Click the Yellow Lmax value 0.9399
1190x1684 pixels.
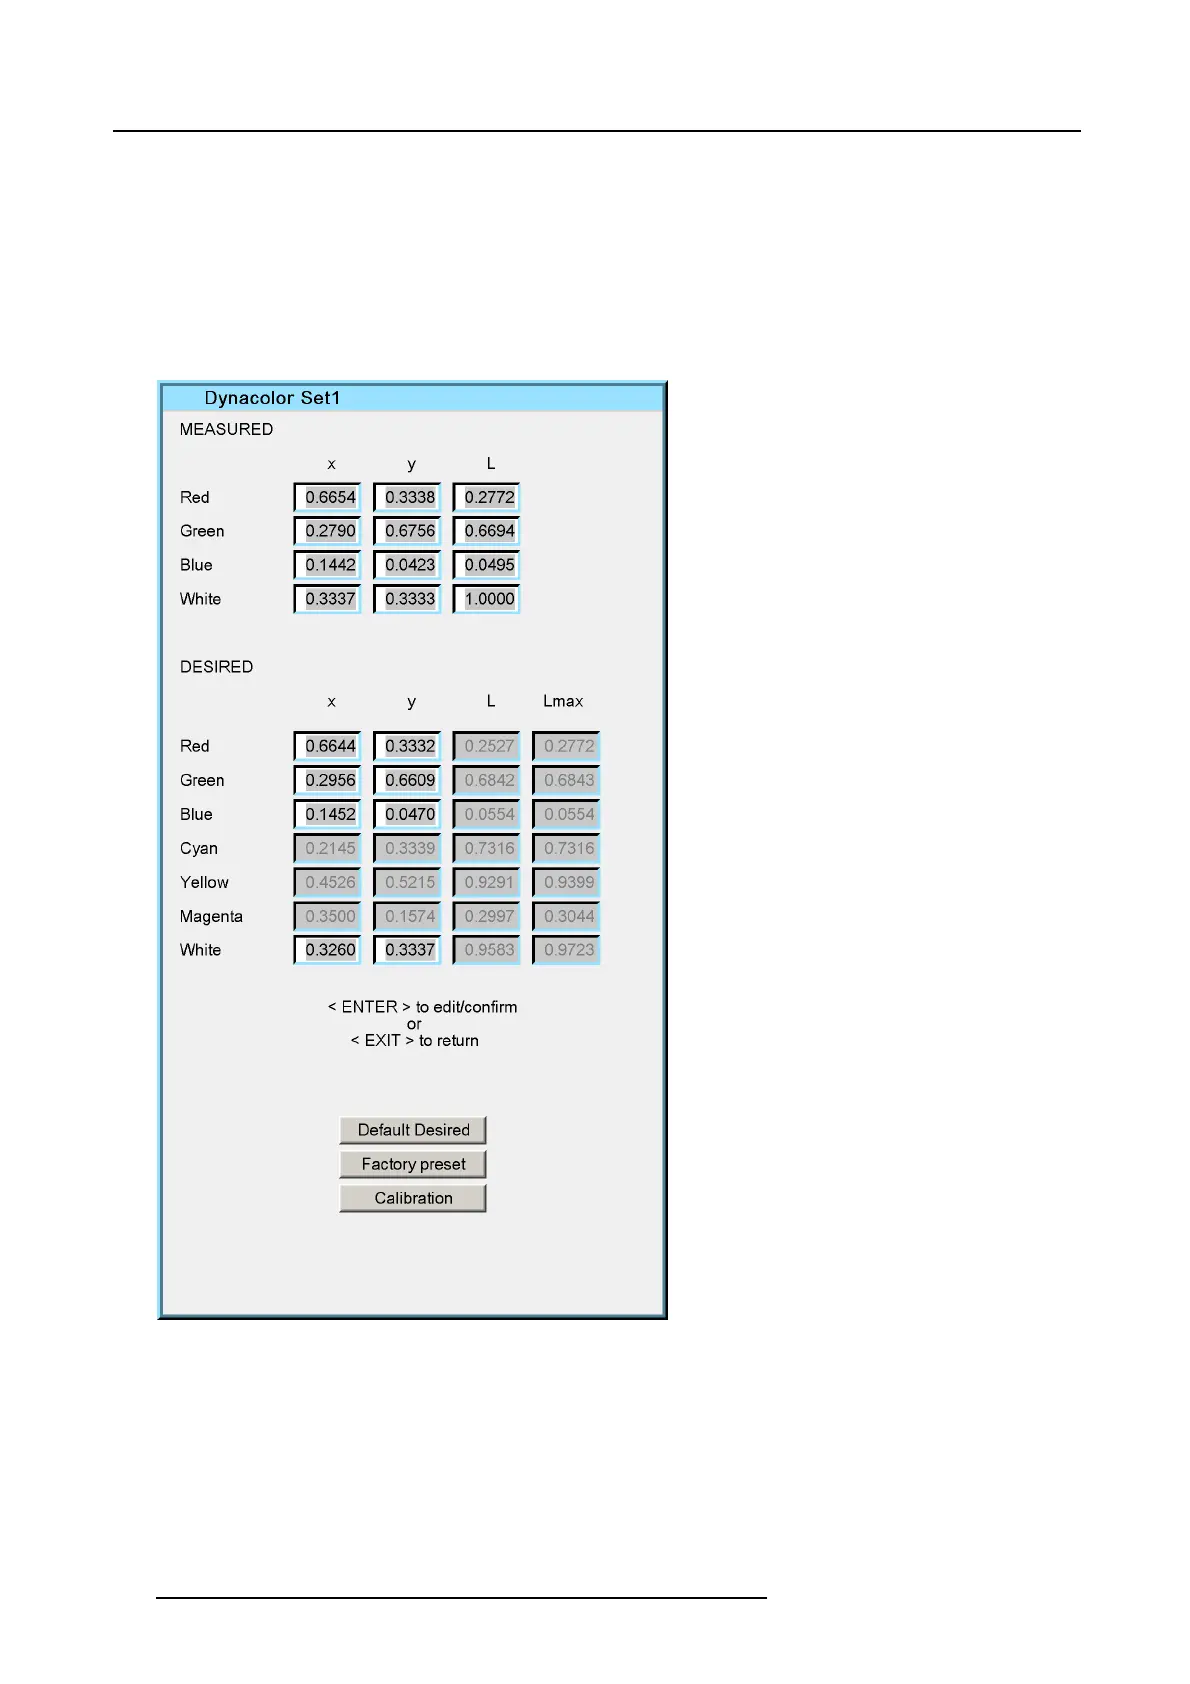[567, 882]
